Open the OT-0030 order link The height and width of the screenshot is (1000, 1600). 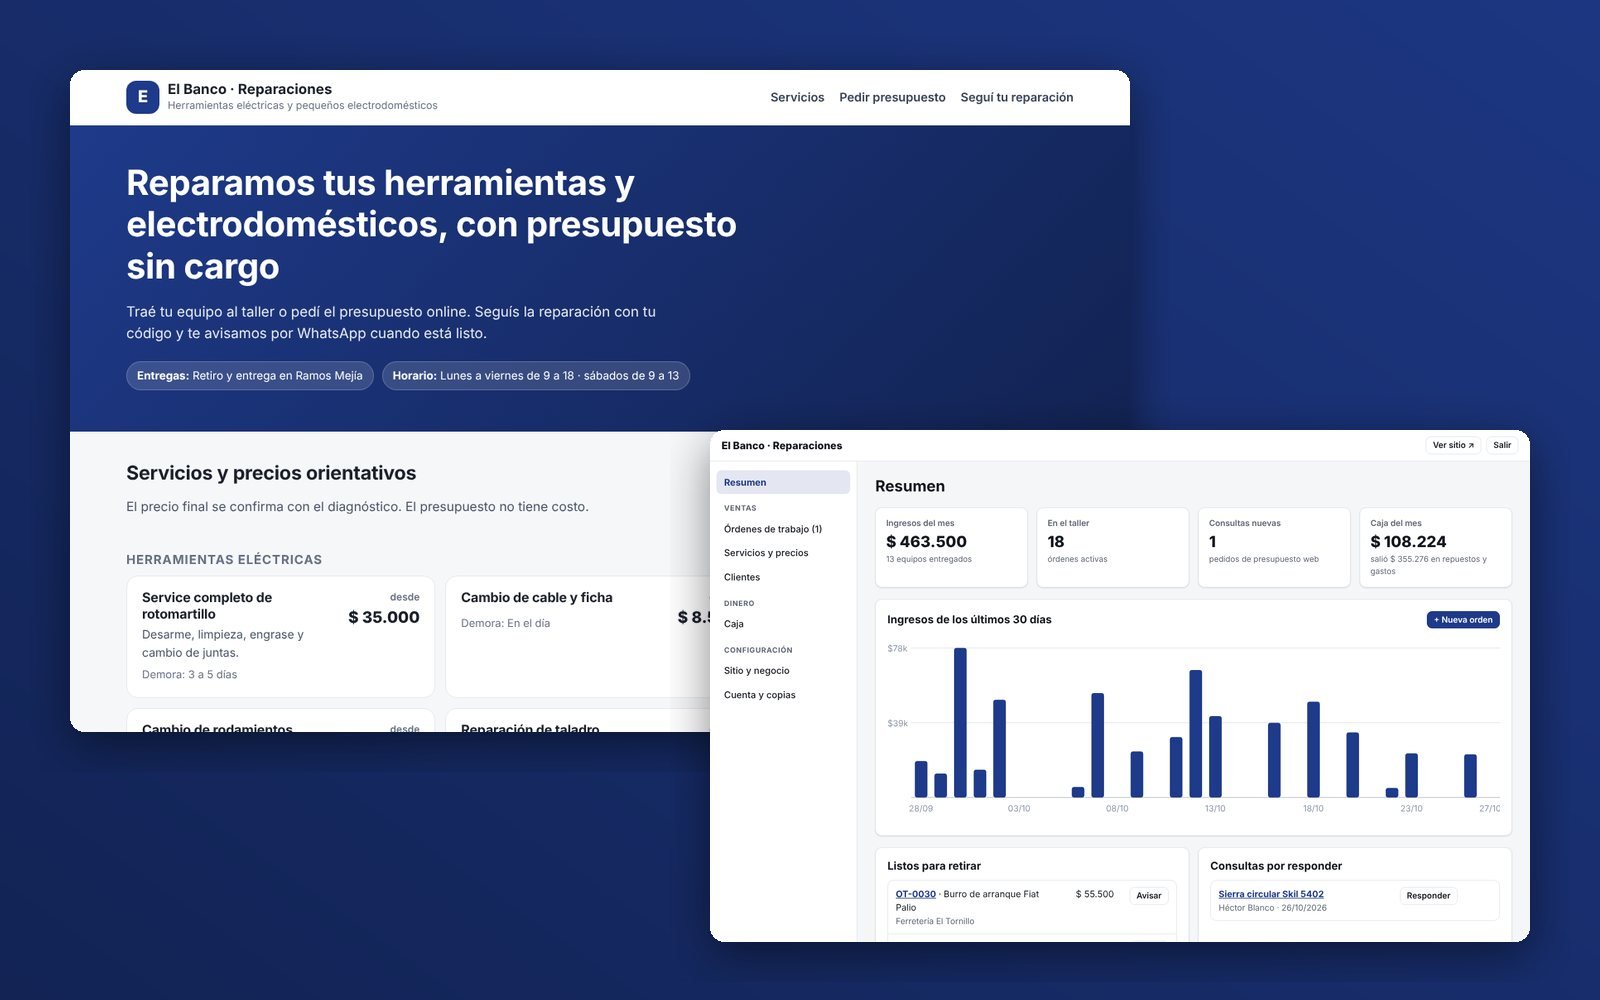tap(916, 894)
